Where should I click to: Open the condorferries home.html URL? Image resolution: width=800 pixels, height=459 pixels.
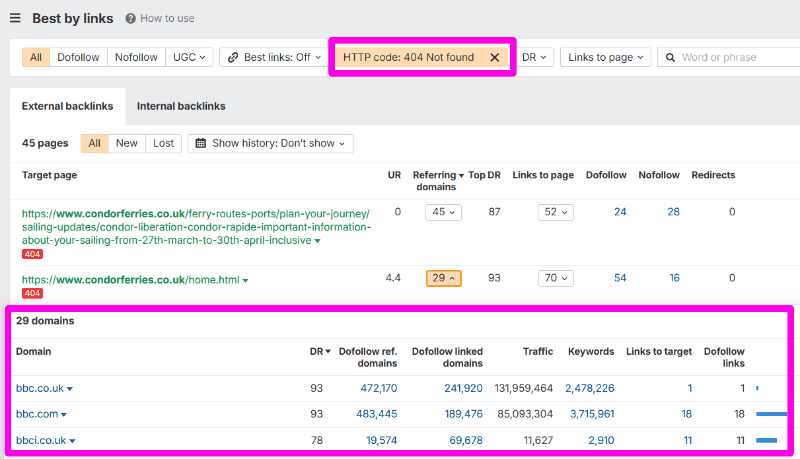pos(131,279)
